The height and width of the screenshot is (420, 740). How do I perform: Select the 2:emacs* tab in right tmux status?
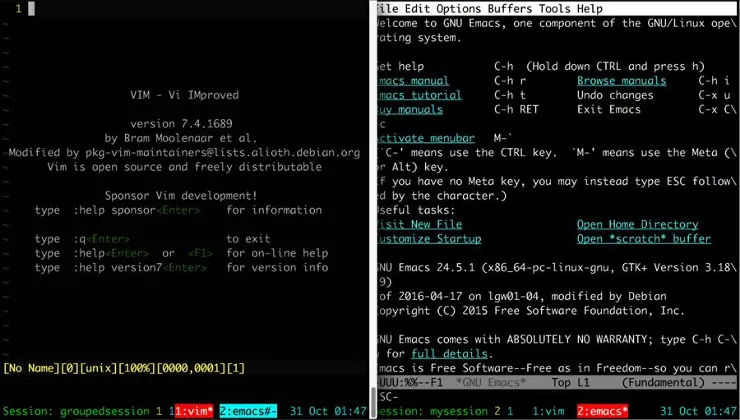(x=602, y=411)
